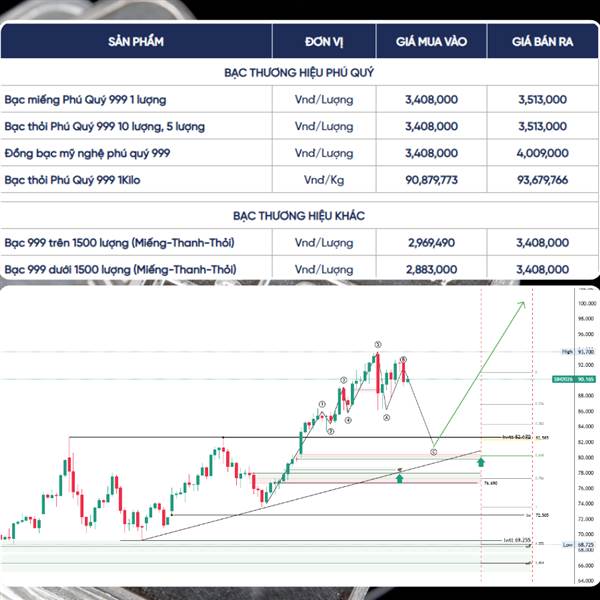Click the circled wave B label

403,359
